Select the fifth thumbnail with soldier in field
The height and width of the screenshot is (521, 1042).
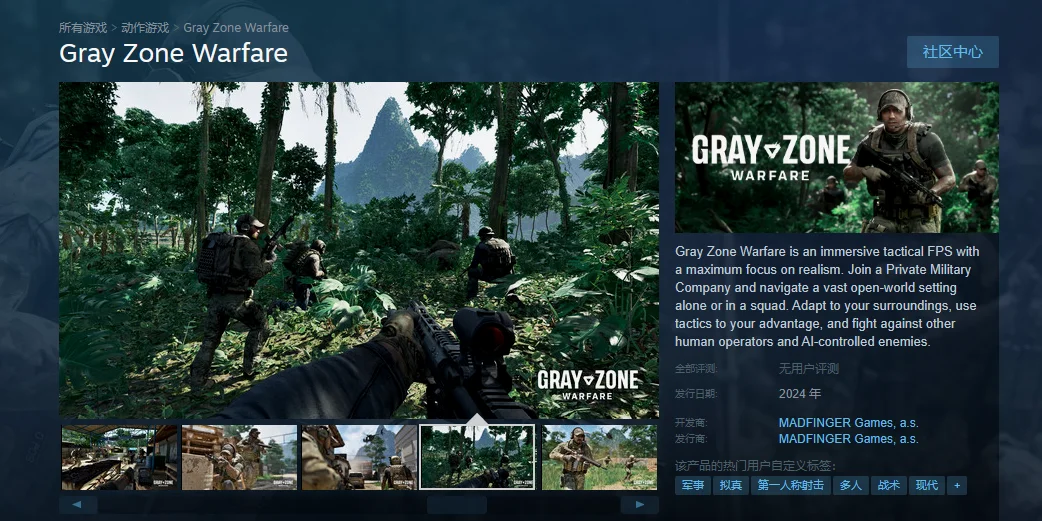pyautogui.click(x=599, y=457)
